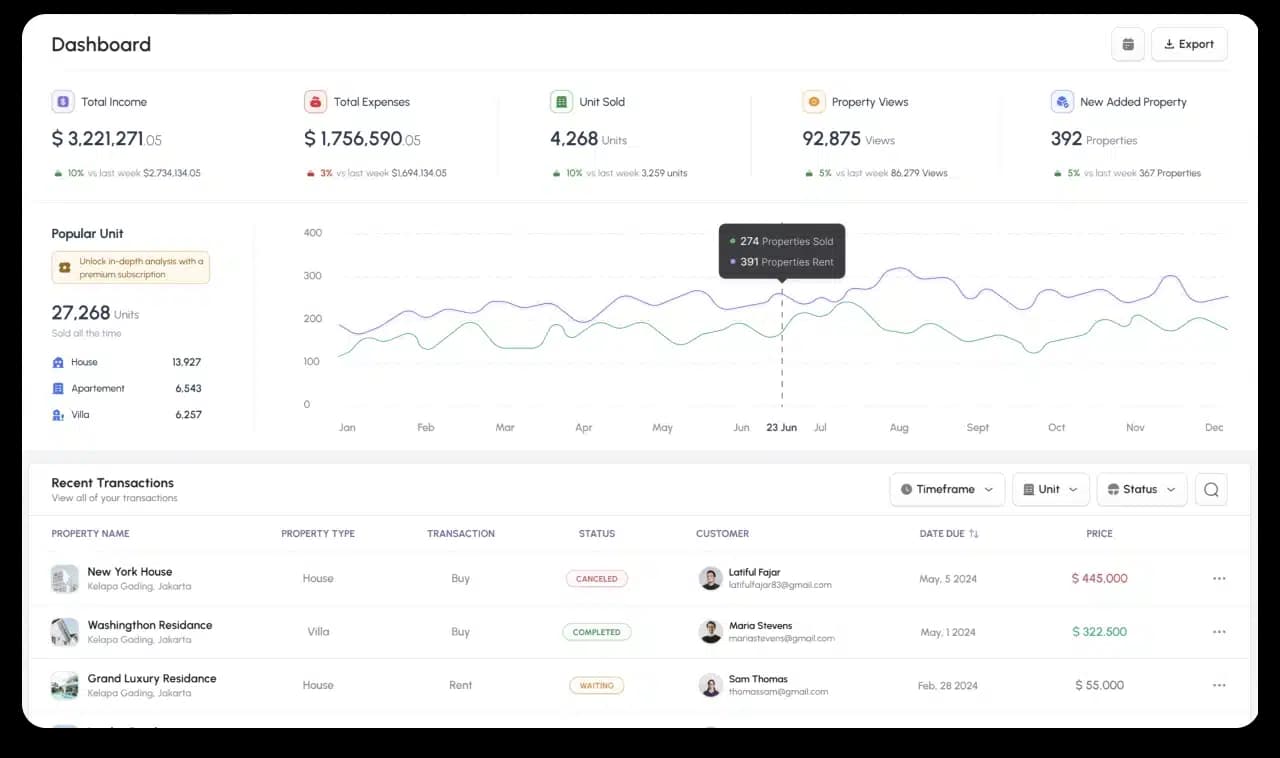
Task: Click the Villa icon in Popular Unit list
Action: [60, 414]
